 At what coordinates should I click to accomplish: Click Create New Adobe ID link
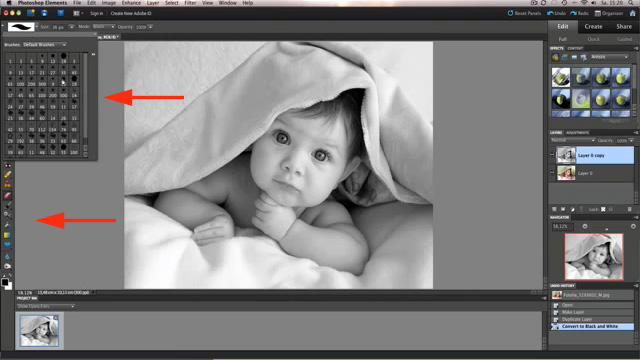pyautogui.click(x=131, y=13)
